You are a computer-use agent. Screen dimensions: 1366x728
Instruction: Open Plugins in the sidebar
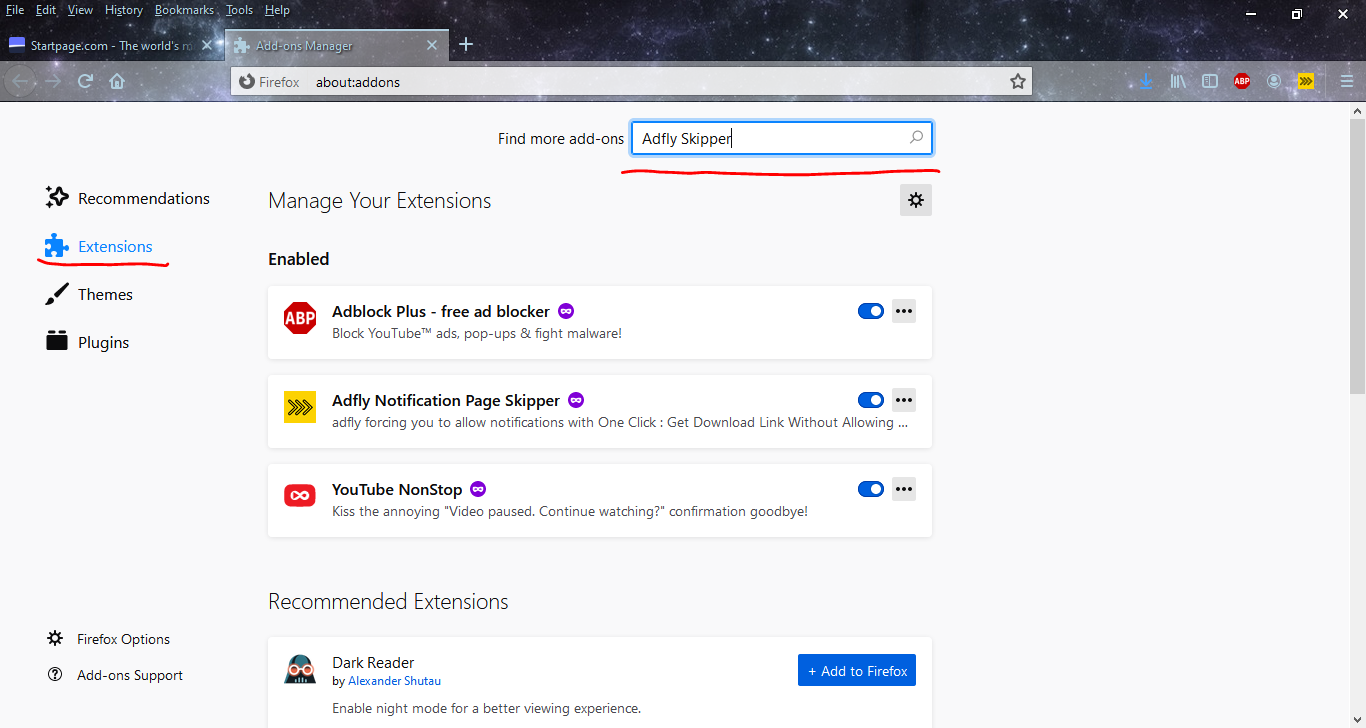coord(87,342)
